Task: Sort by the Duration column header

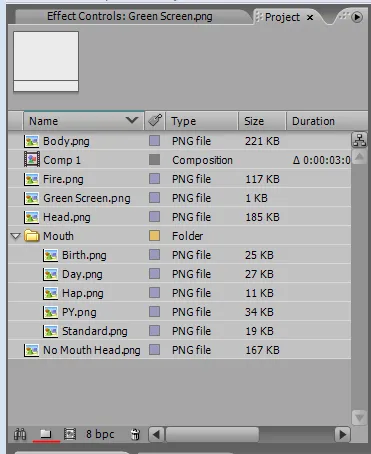Action: tap(327, 121)
